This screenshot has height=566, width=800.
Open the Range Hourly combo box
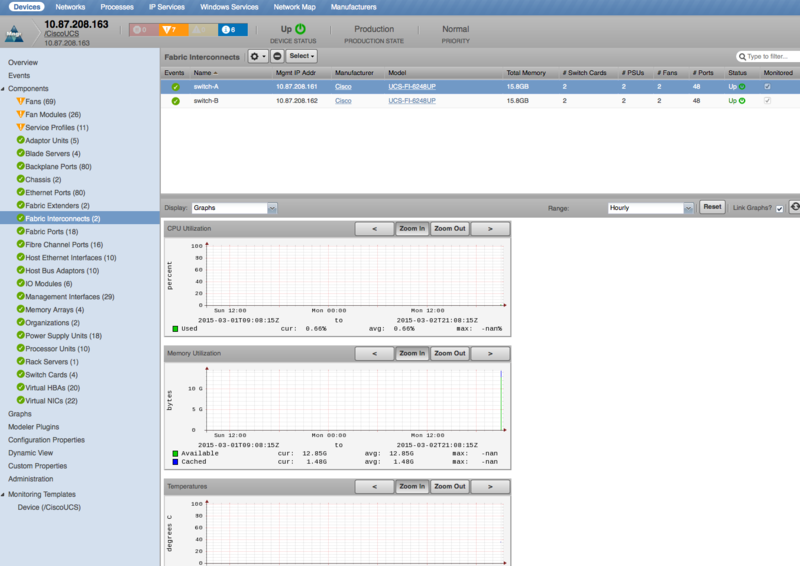pos(651,208)
